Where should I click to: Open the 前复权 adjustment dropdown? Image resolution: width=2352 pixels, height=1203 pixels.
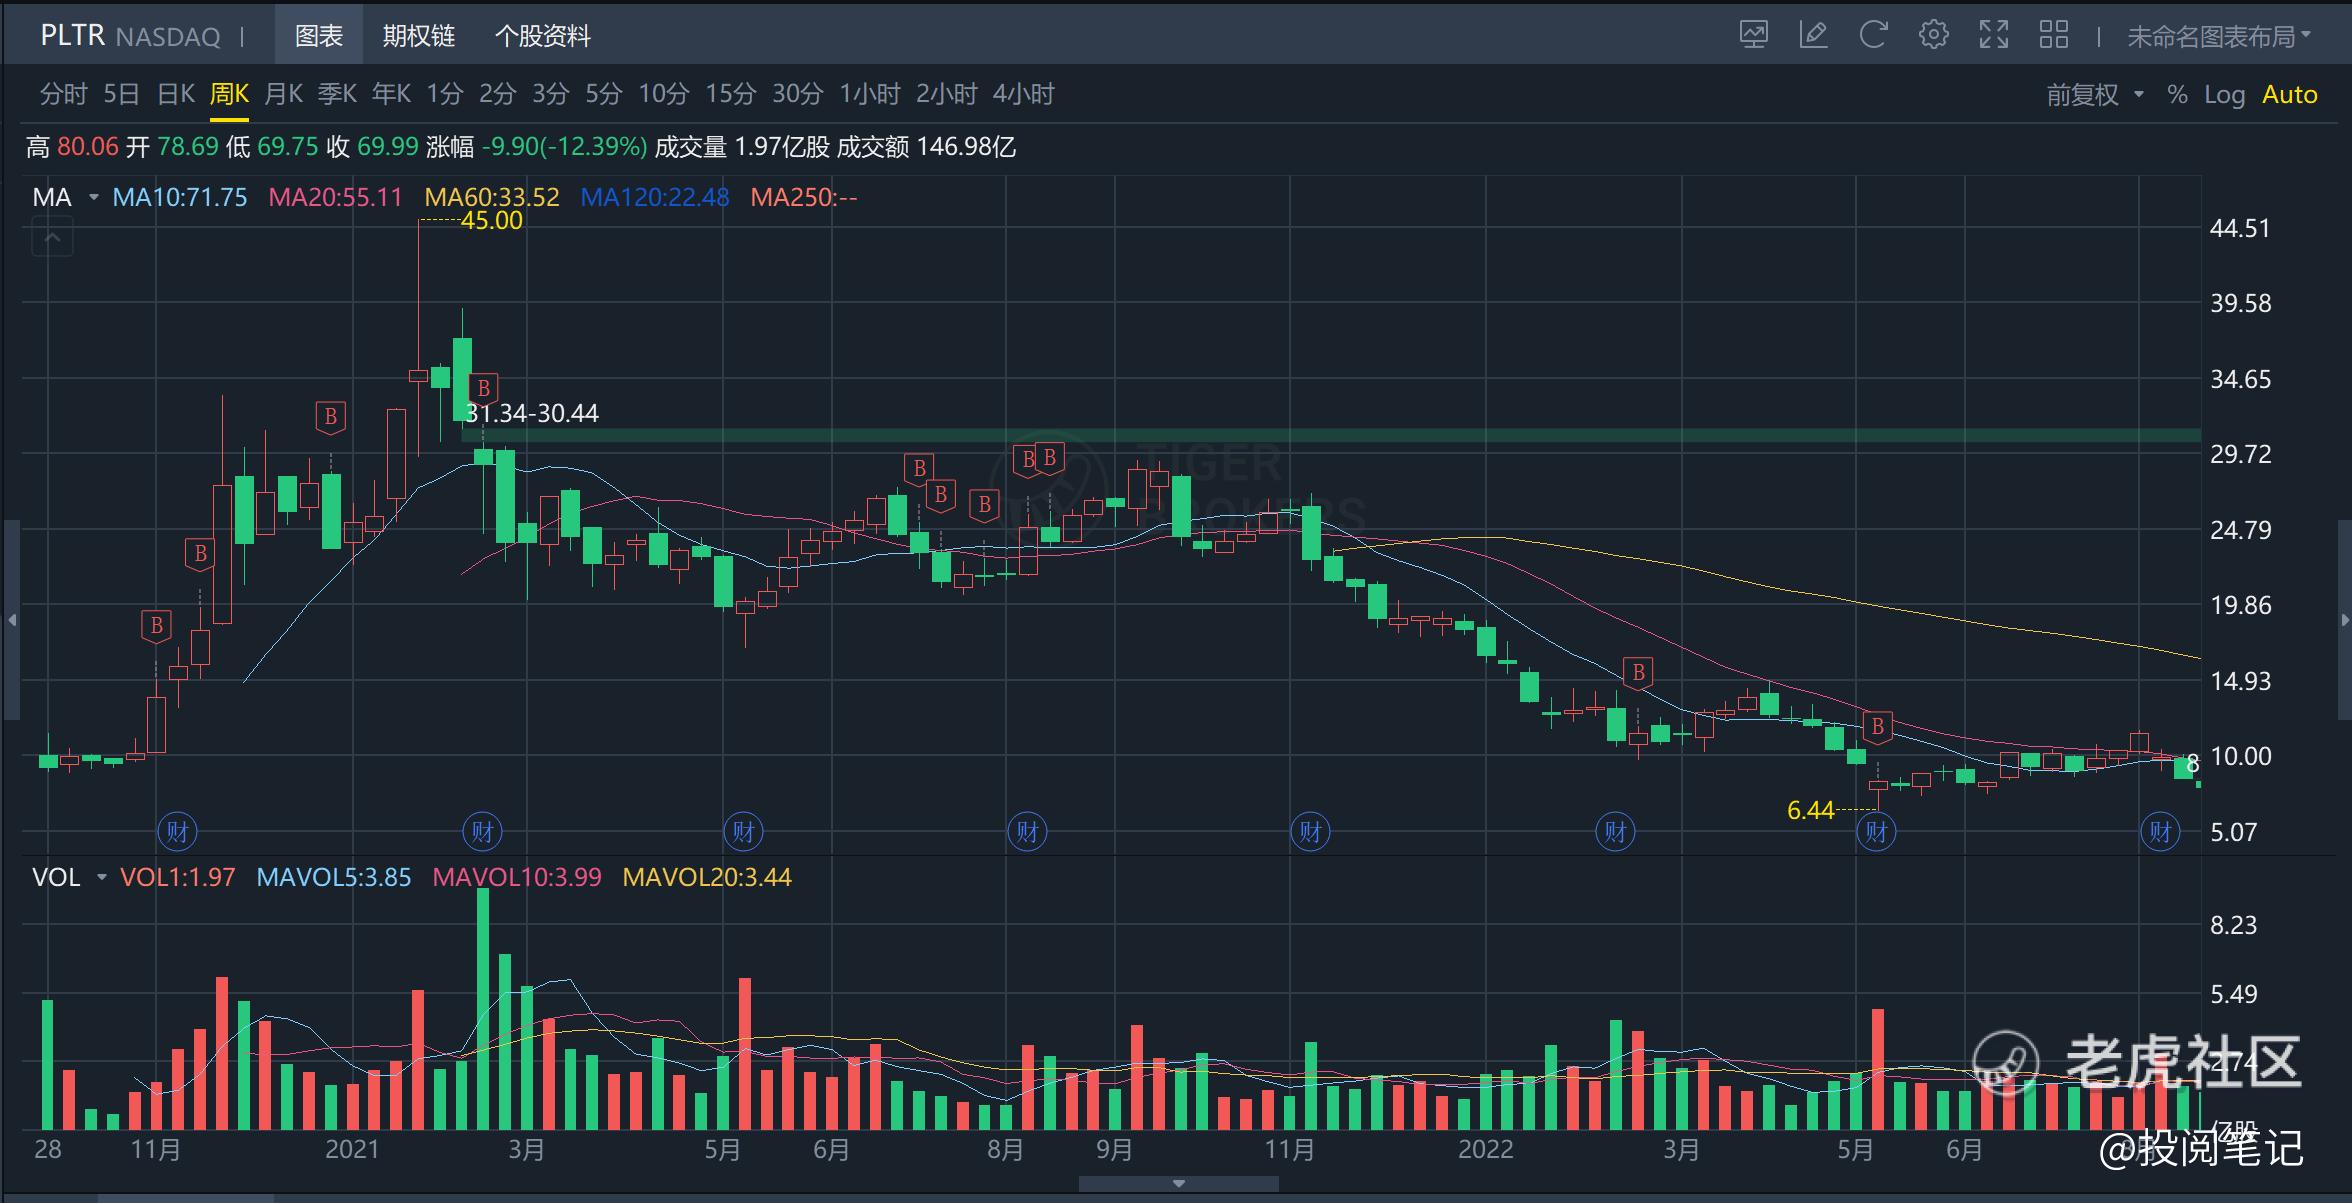click(x=2095, y=95)
